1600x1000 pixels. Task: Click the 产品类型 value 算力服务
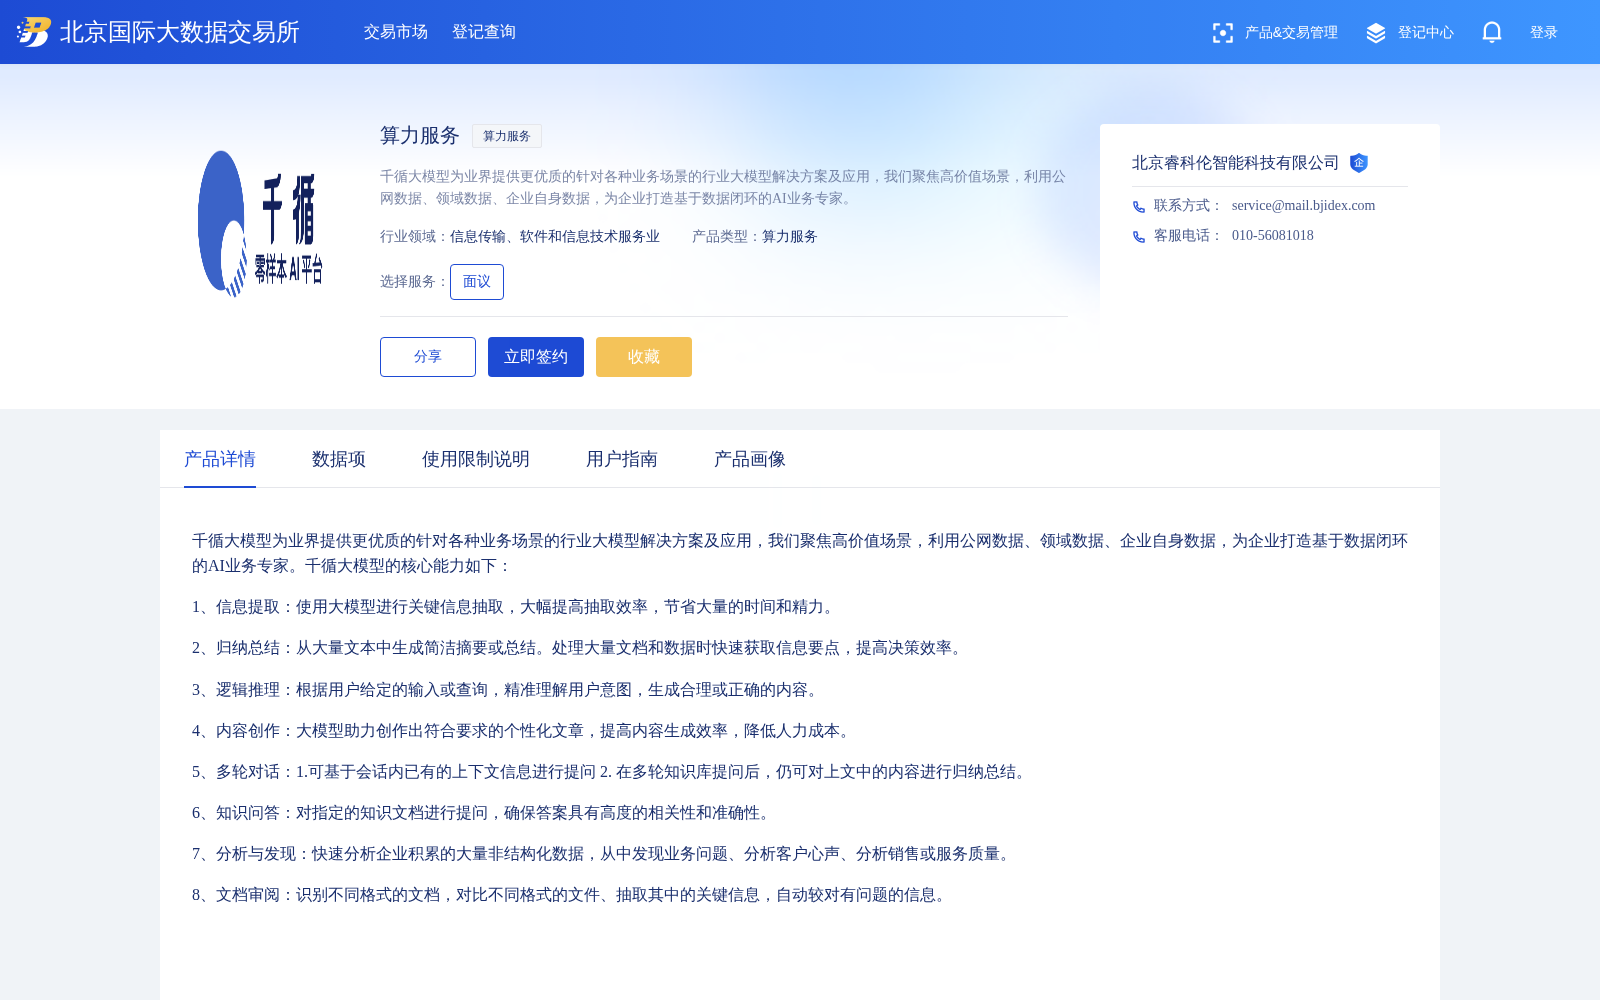click(790, 237)
